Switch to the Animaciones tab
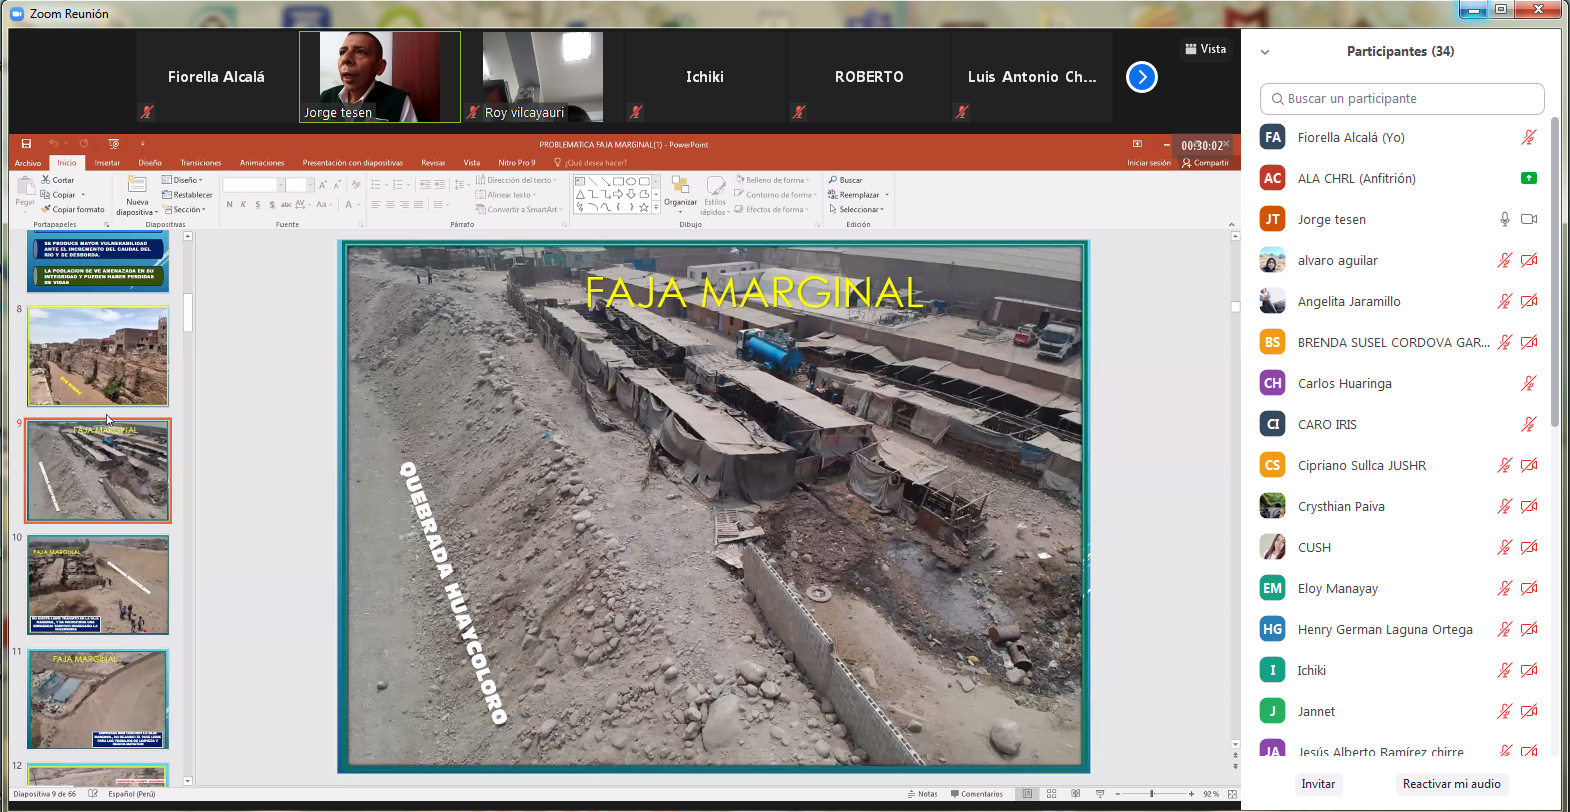Viewport: 1570px width, 812px height. 262,163
